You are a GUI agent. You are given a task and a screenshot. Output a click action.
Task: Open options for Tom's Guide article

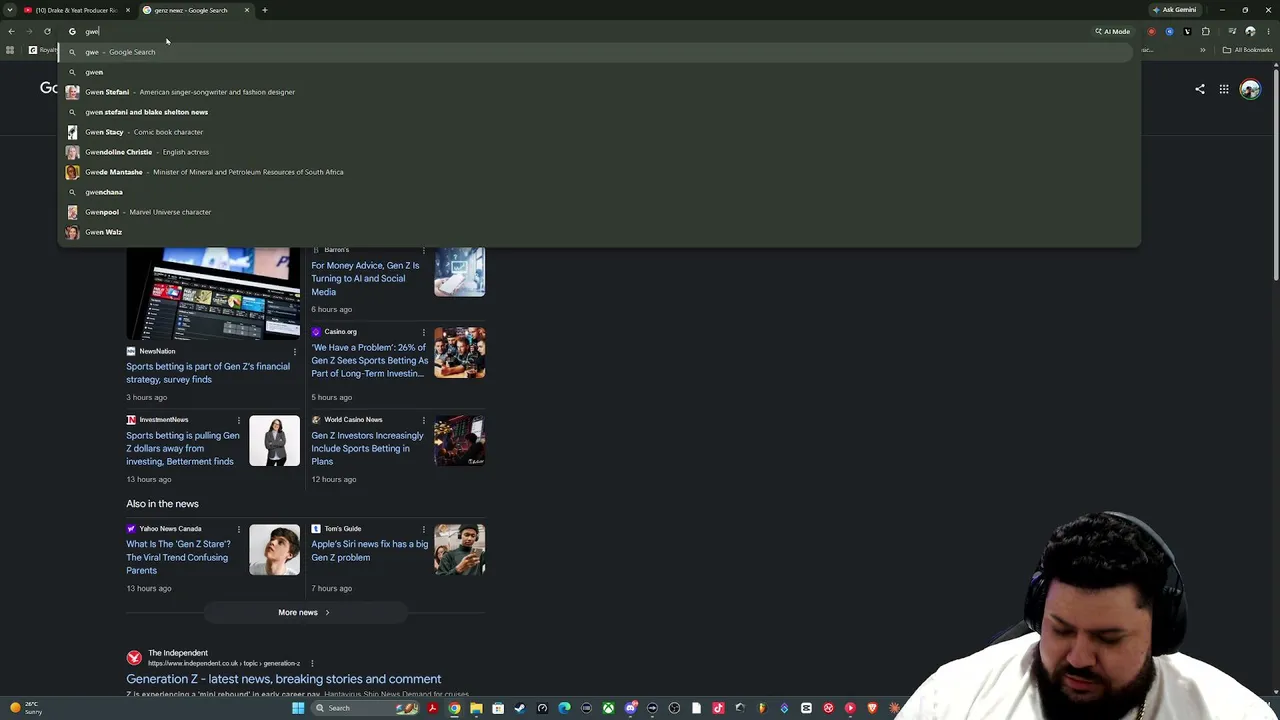(x=423, y=529)
